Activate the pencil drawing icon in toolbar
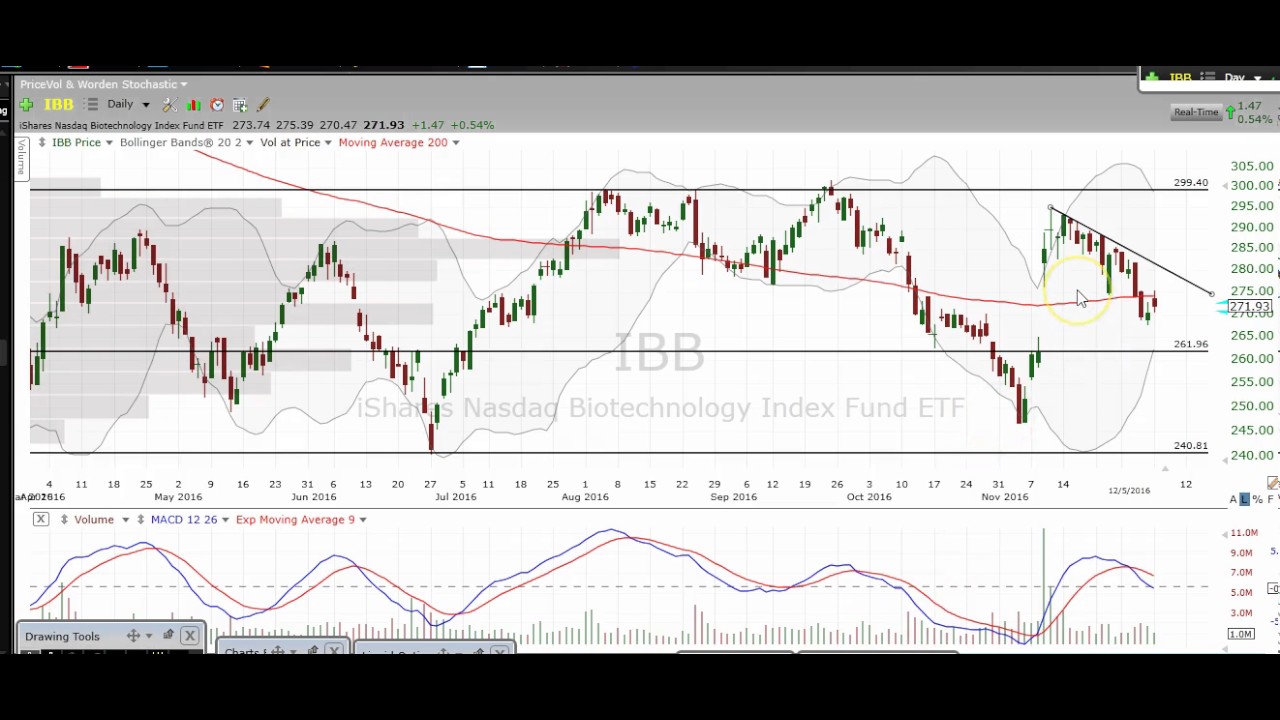 [263, 104]
